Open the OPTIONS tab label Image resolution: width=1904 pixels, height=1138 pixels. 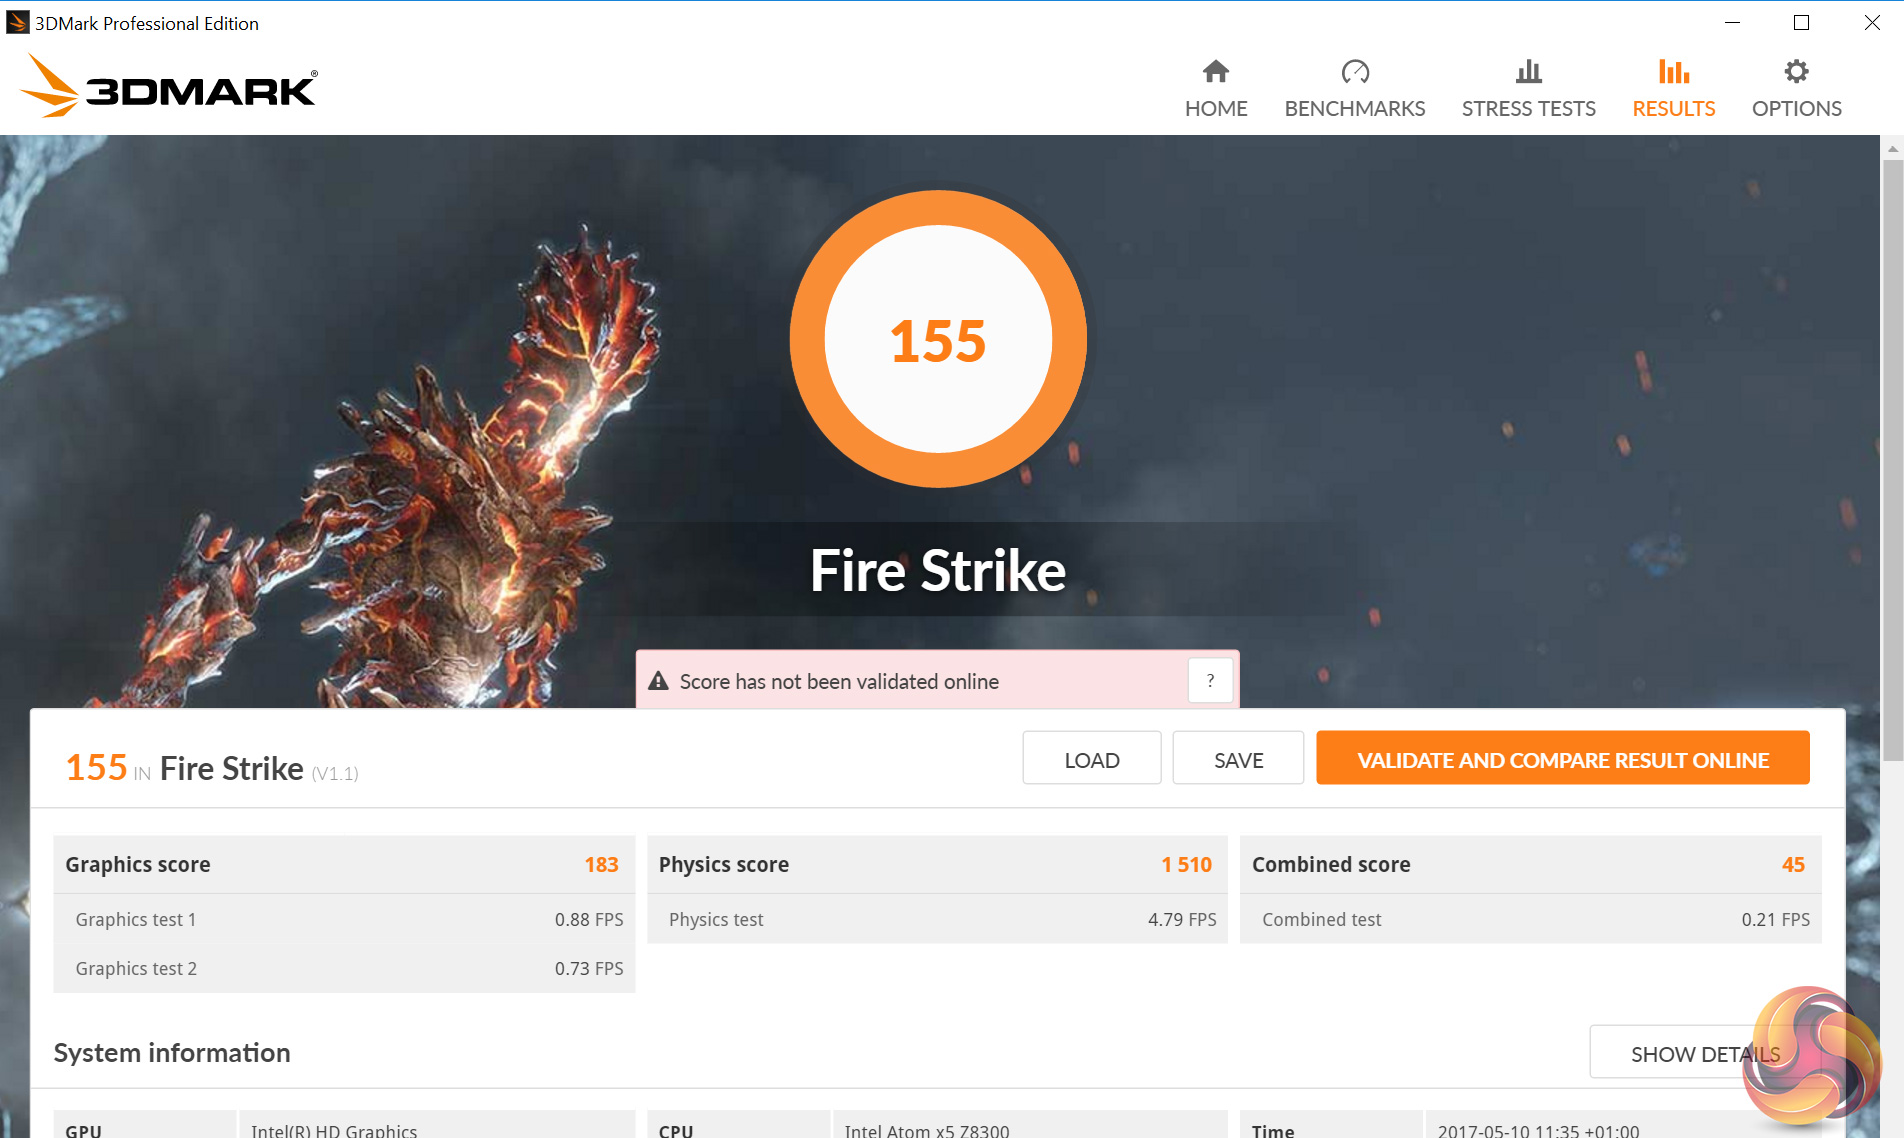point(1796,108)
